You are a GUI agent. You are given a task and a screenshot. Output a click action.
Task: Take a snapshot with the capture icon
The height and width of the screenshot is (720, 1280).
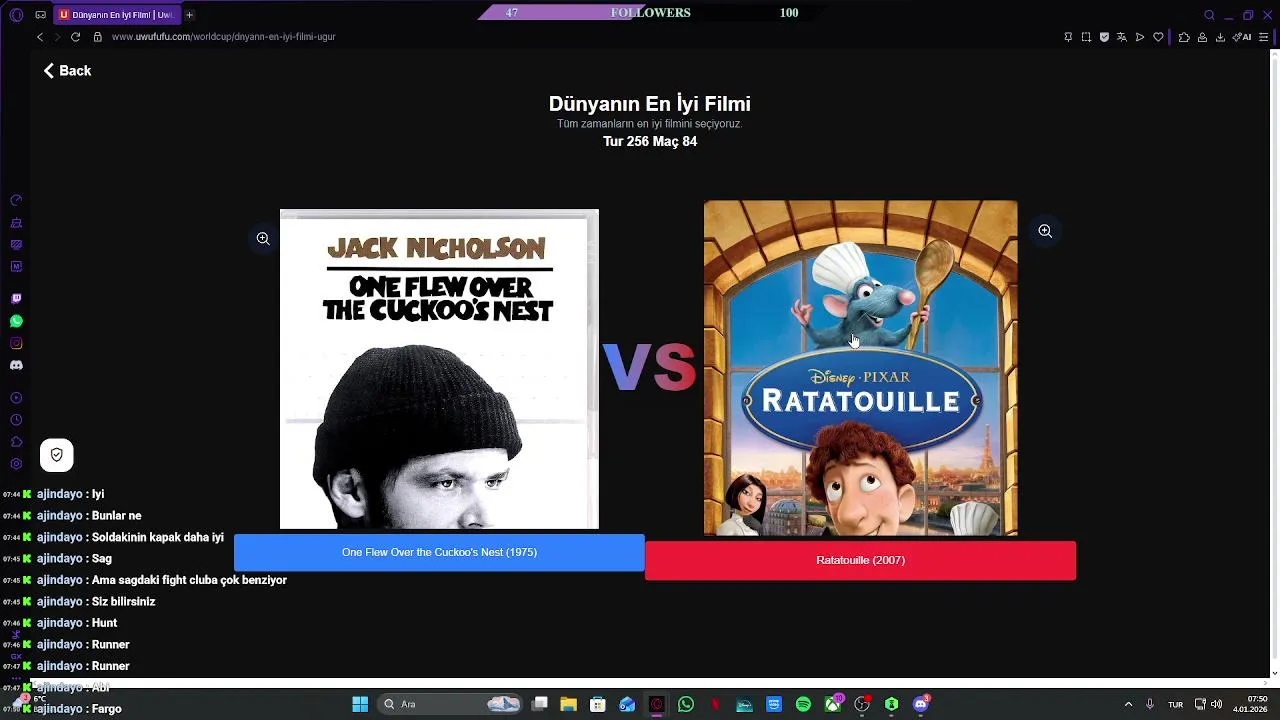tap(1086, 37)
